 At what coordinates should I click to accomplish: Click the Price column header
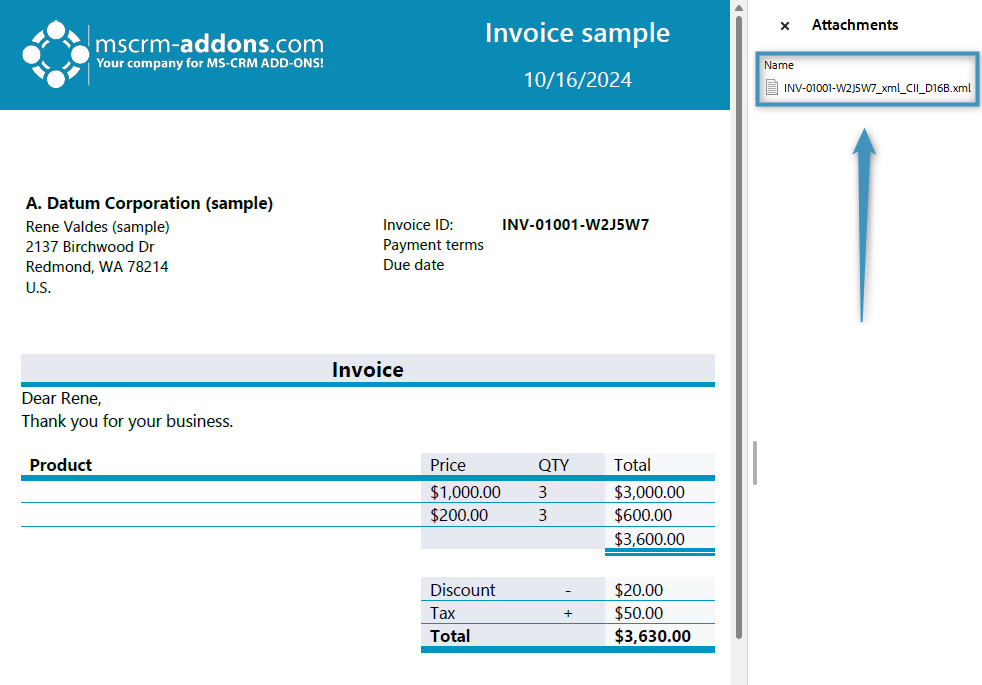448,465
